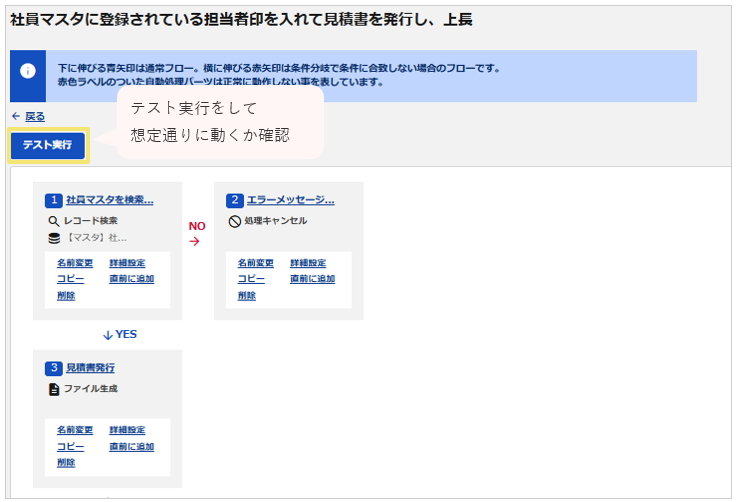736x502 pixels.
Task: Click the page title starting 社員マスタに登録
Action: pos(241,20)
